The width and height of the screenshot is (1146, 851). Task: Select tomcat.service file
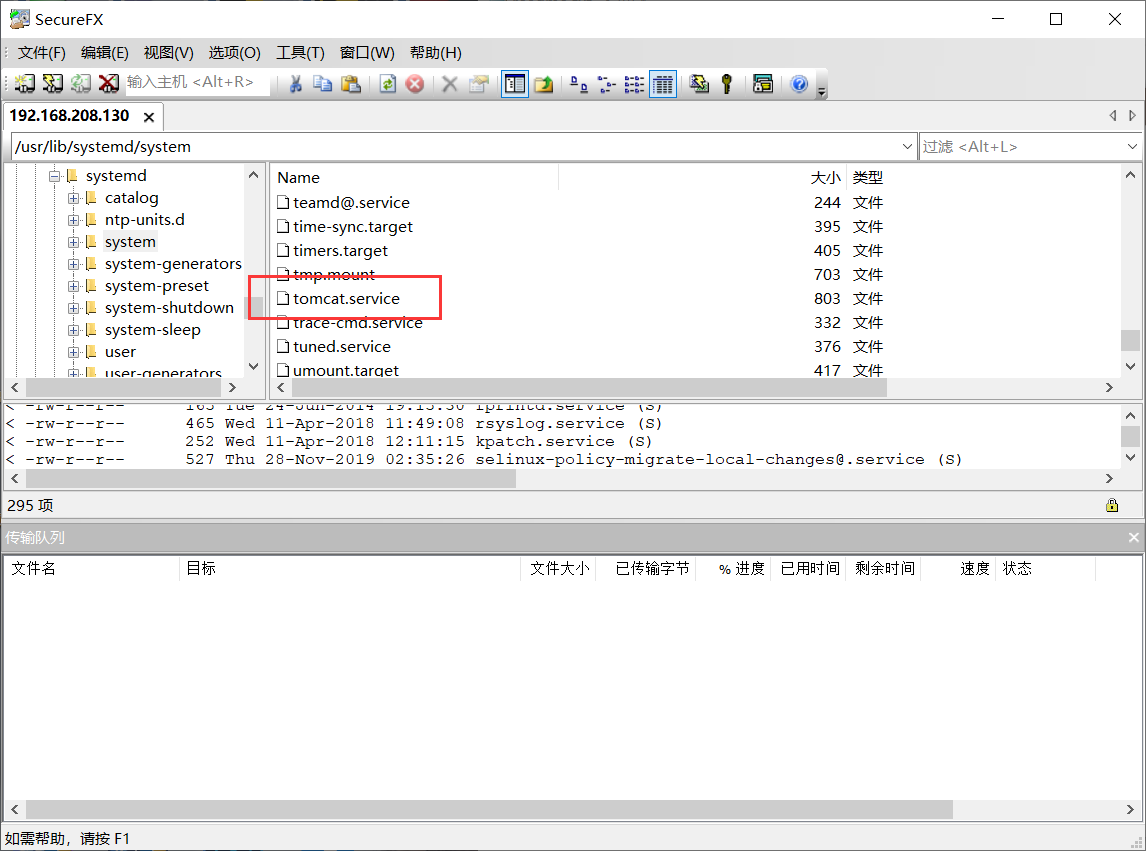point(346,298)
